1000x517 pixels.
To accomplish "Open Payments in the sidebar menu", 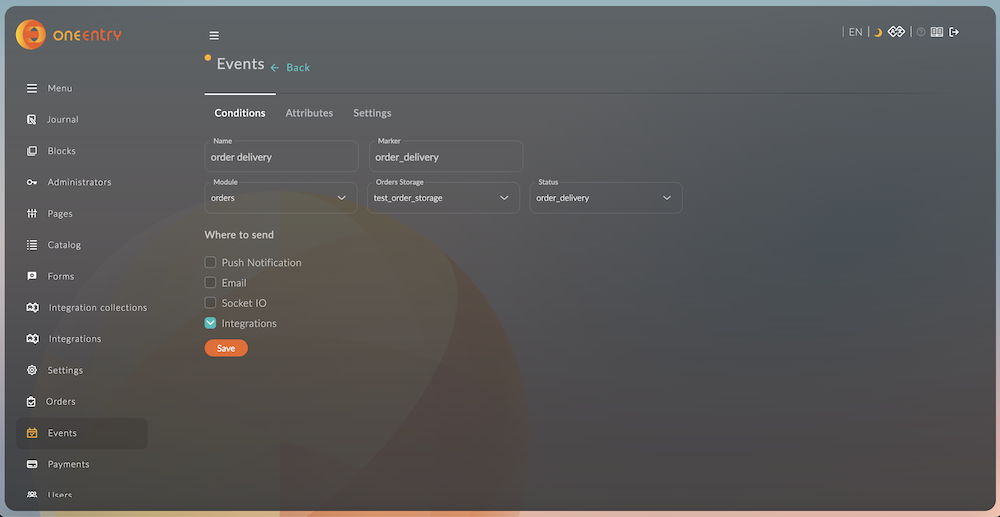I will (x=68, y=464).
